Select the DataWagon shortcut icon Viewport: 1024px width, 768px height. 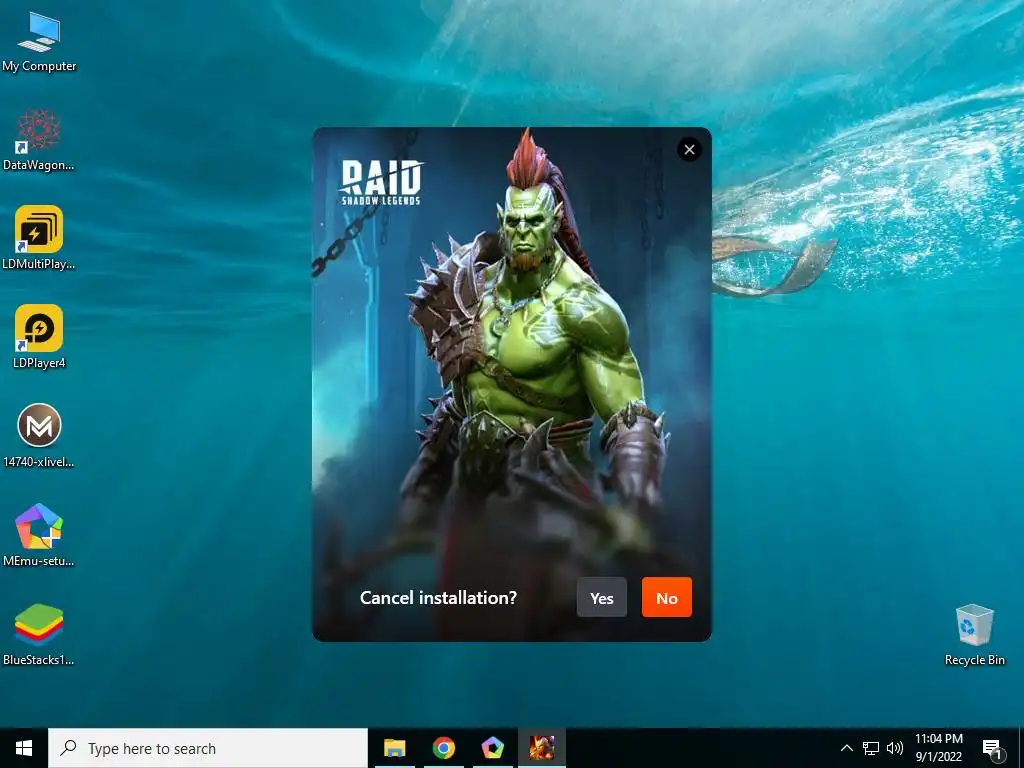click(39, 140)
